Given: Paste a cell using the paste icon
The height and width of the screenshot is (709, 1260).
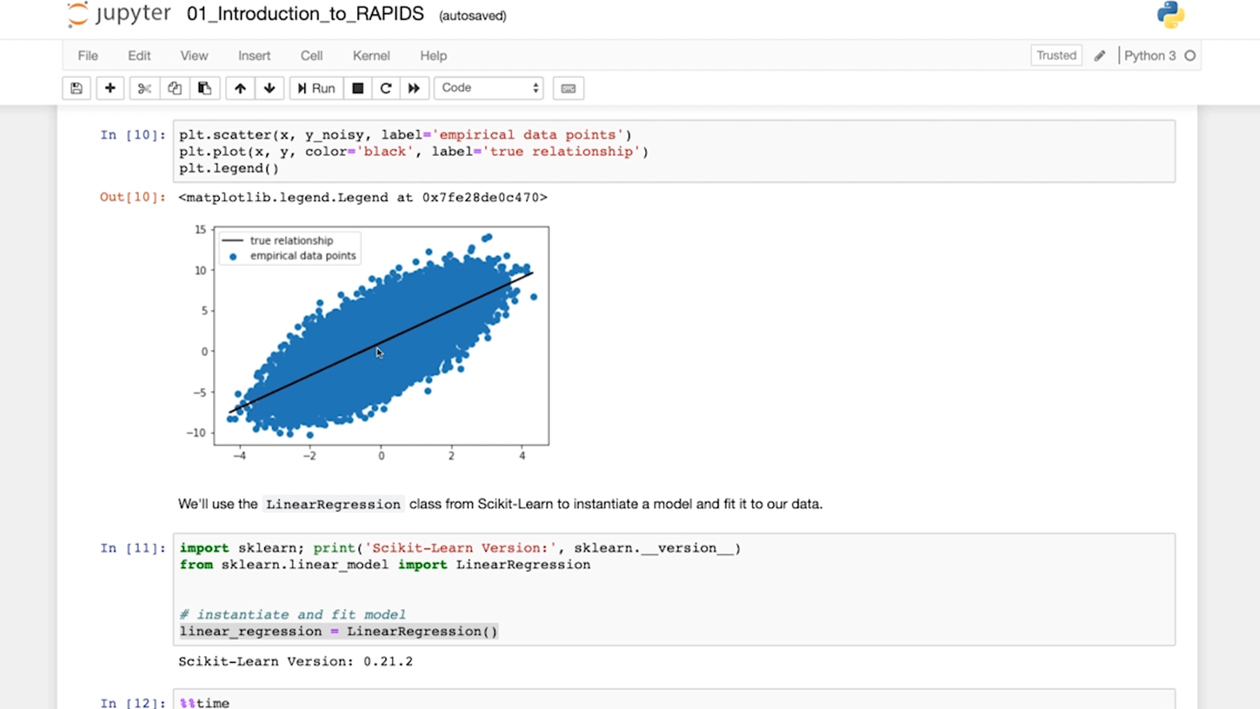Looking at the screenshot, I should [x=205, y=88].
